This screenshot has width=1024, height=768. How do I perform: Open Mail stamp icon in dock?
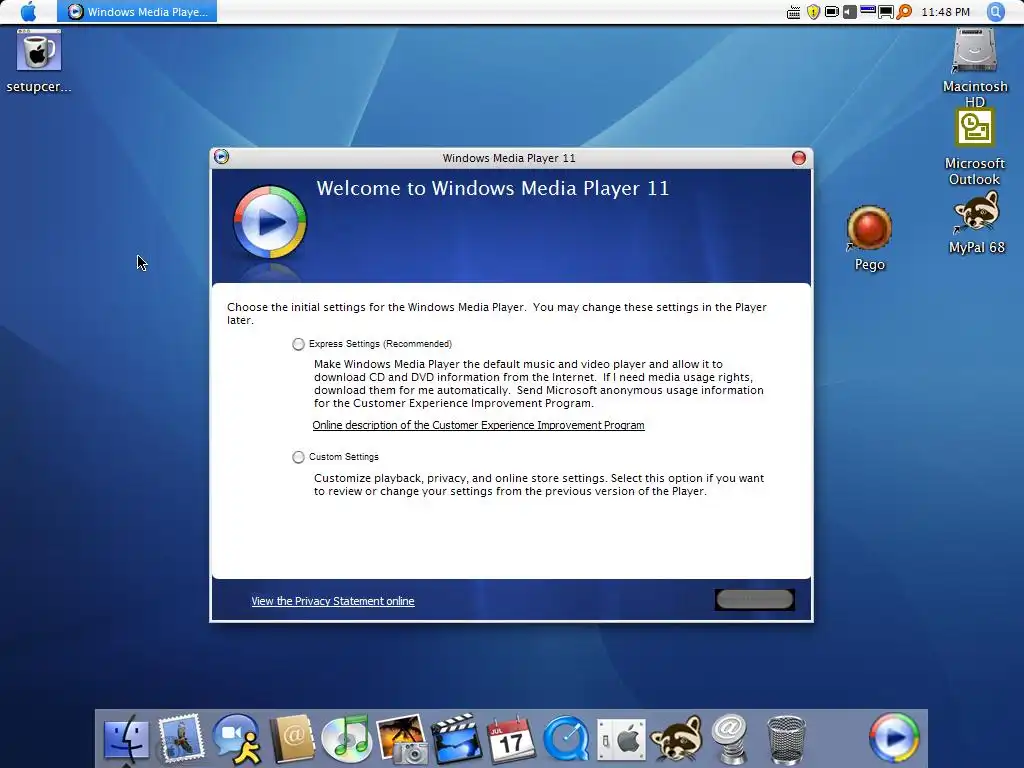(181, 739)
